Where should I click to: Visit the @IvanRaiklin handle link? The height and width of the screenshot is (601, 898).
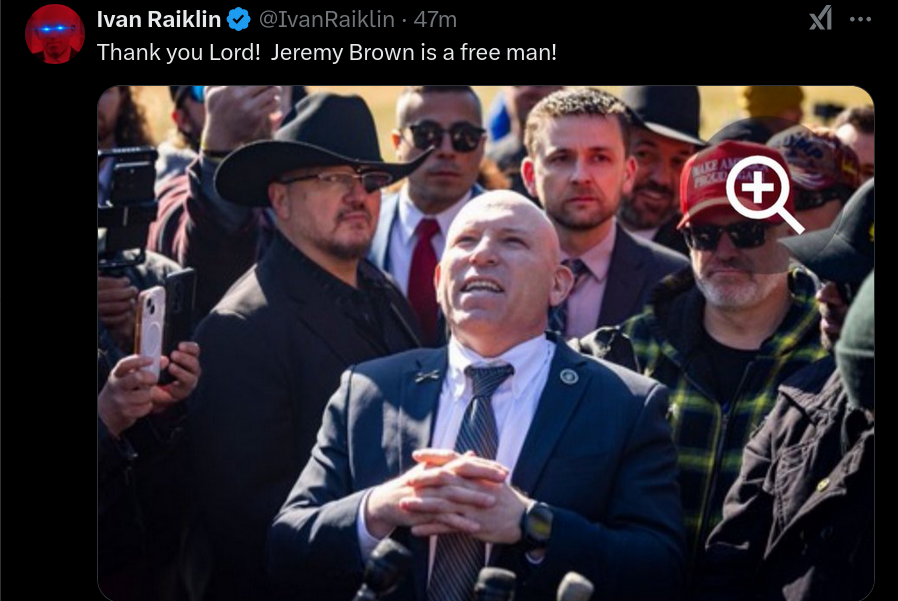(326, 19)
